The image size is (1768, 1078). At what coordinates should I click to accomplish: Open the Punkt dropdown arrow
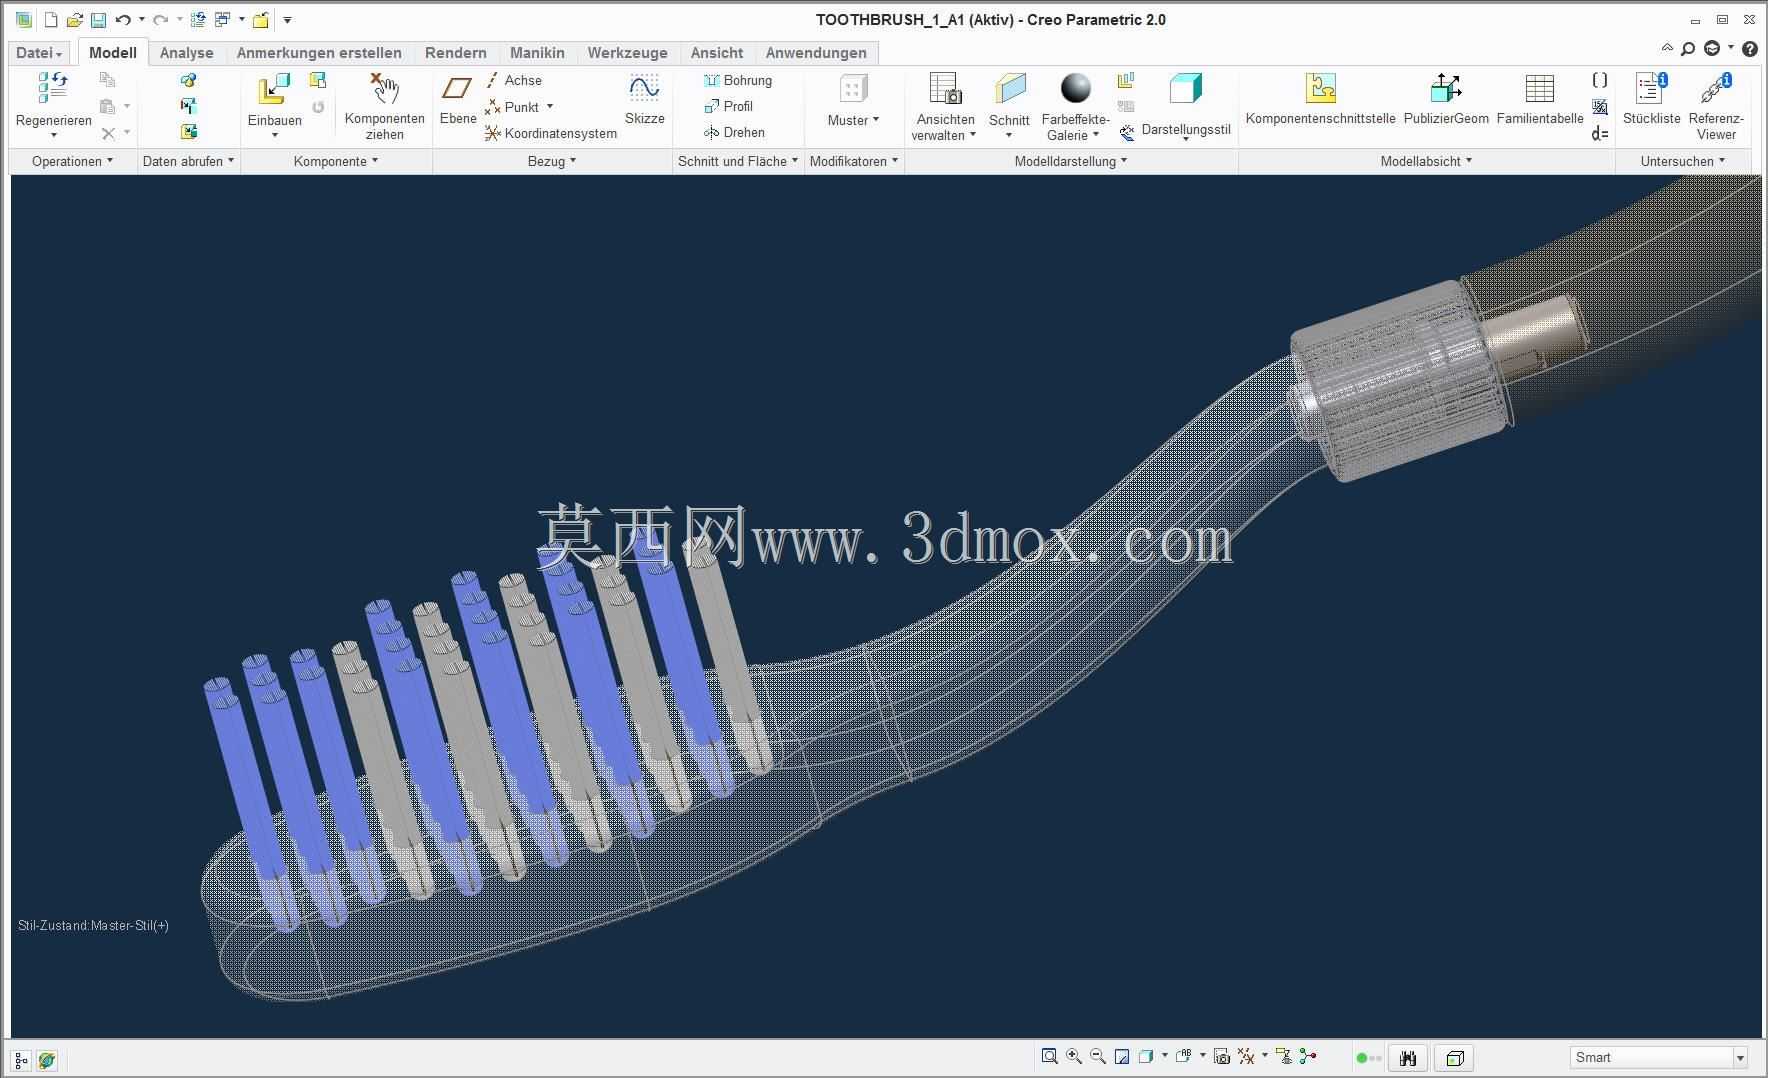[x=549, y=106]
